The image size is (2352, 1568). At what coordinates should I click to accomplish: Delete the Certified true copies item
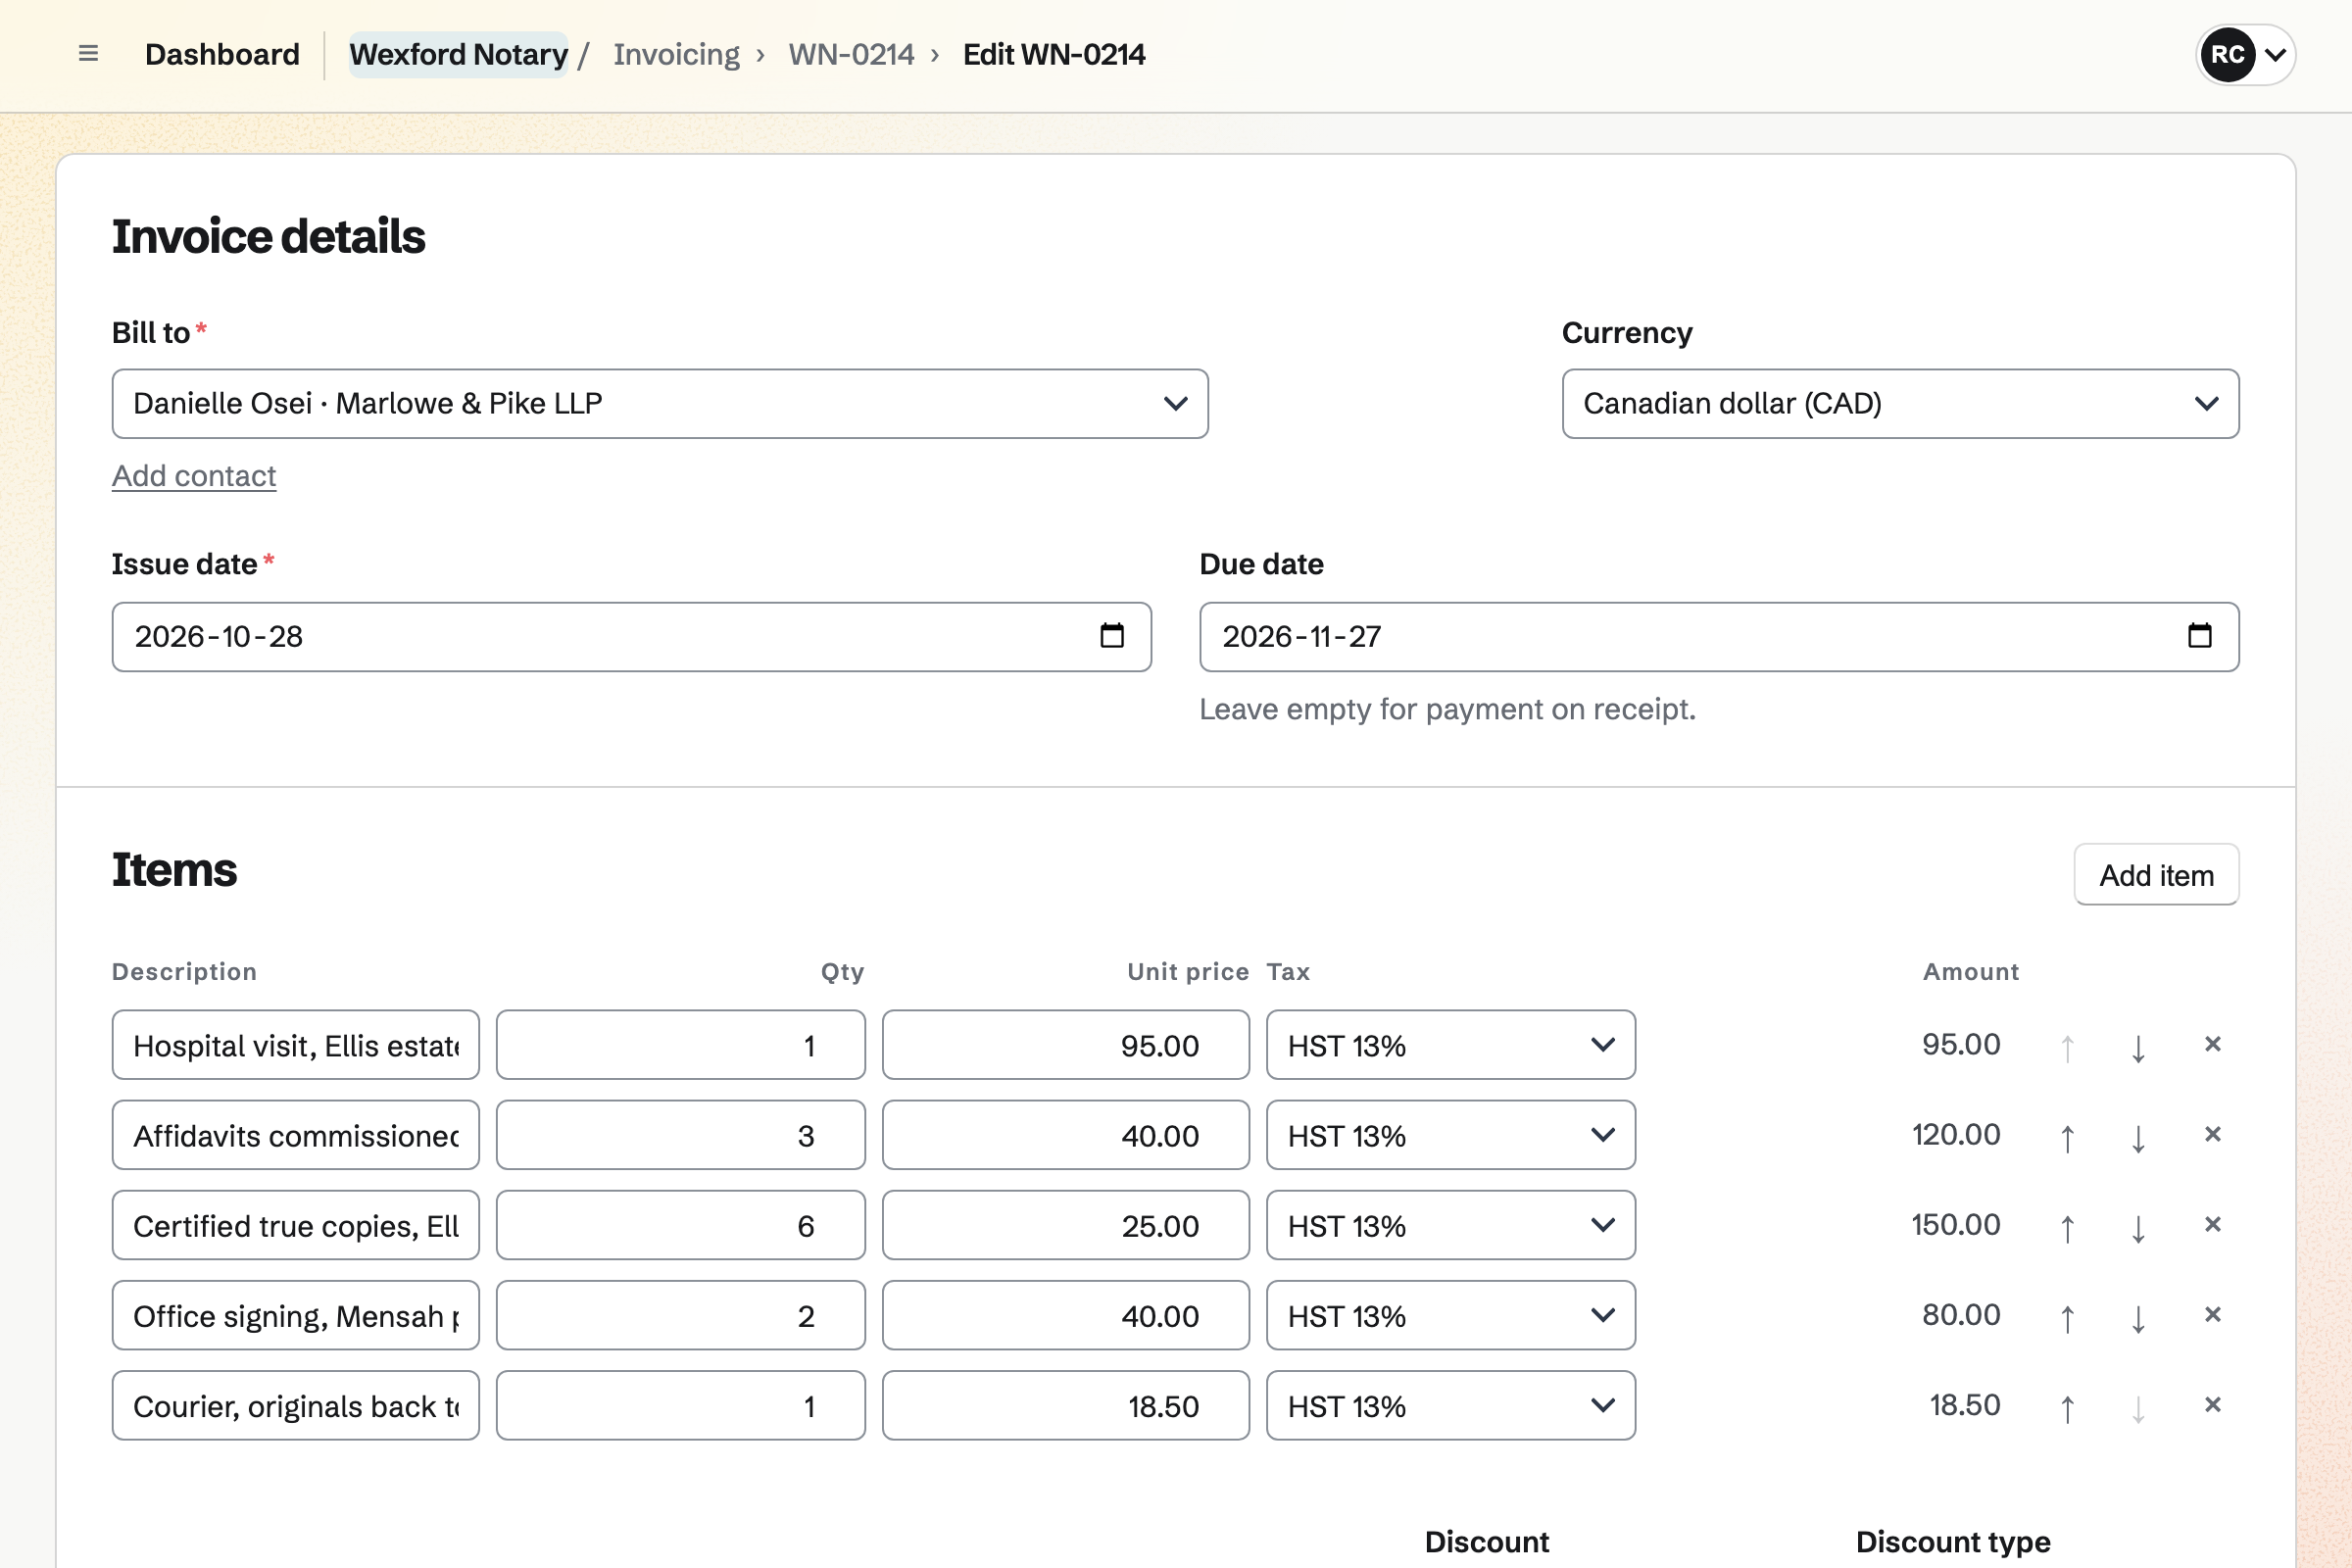click(2212, 1225)
